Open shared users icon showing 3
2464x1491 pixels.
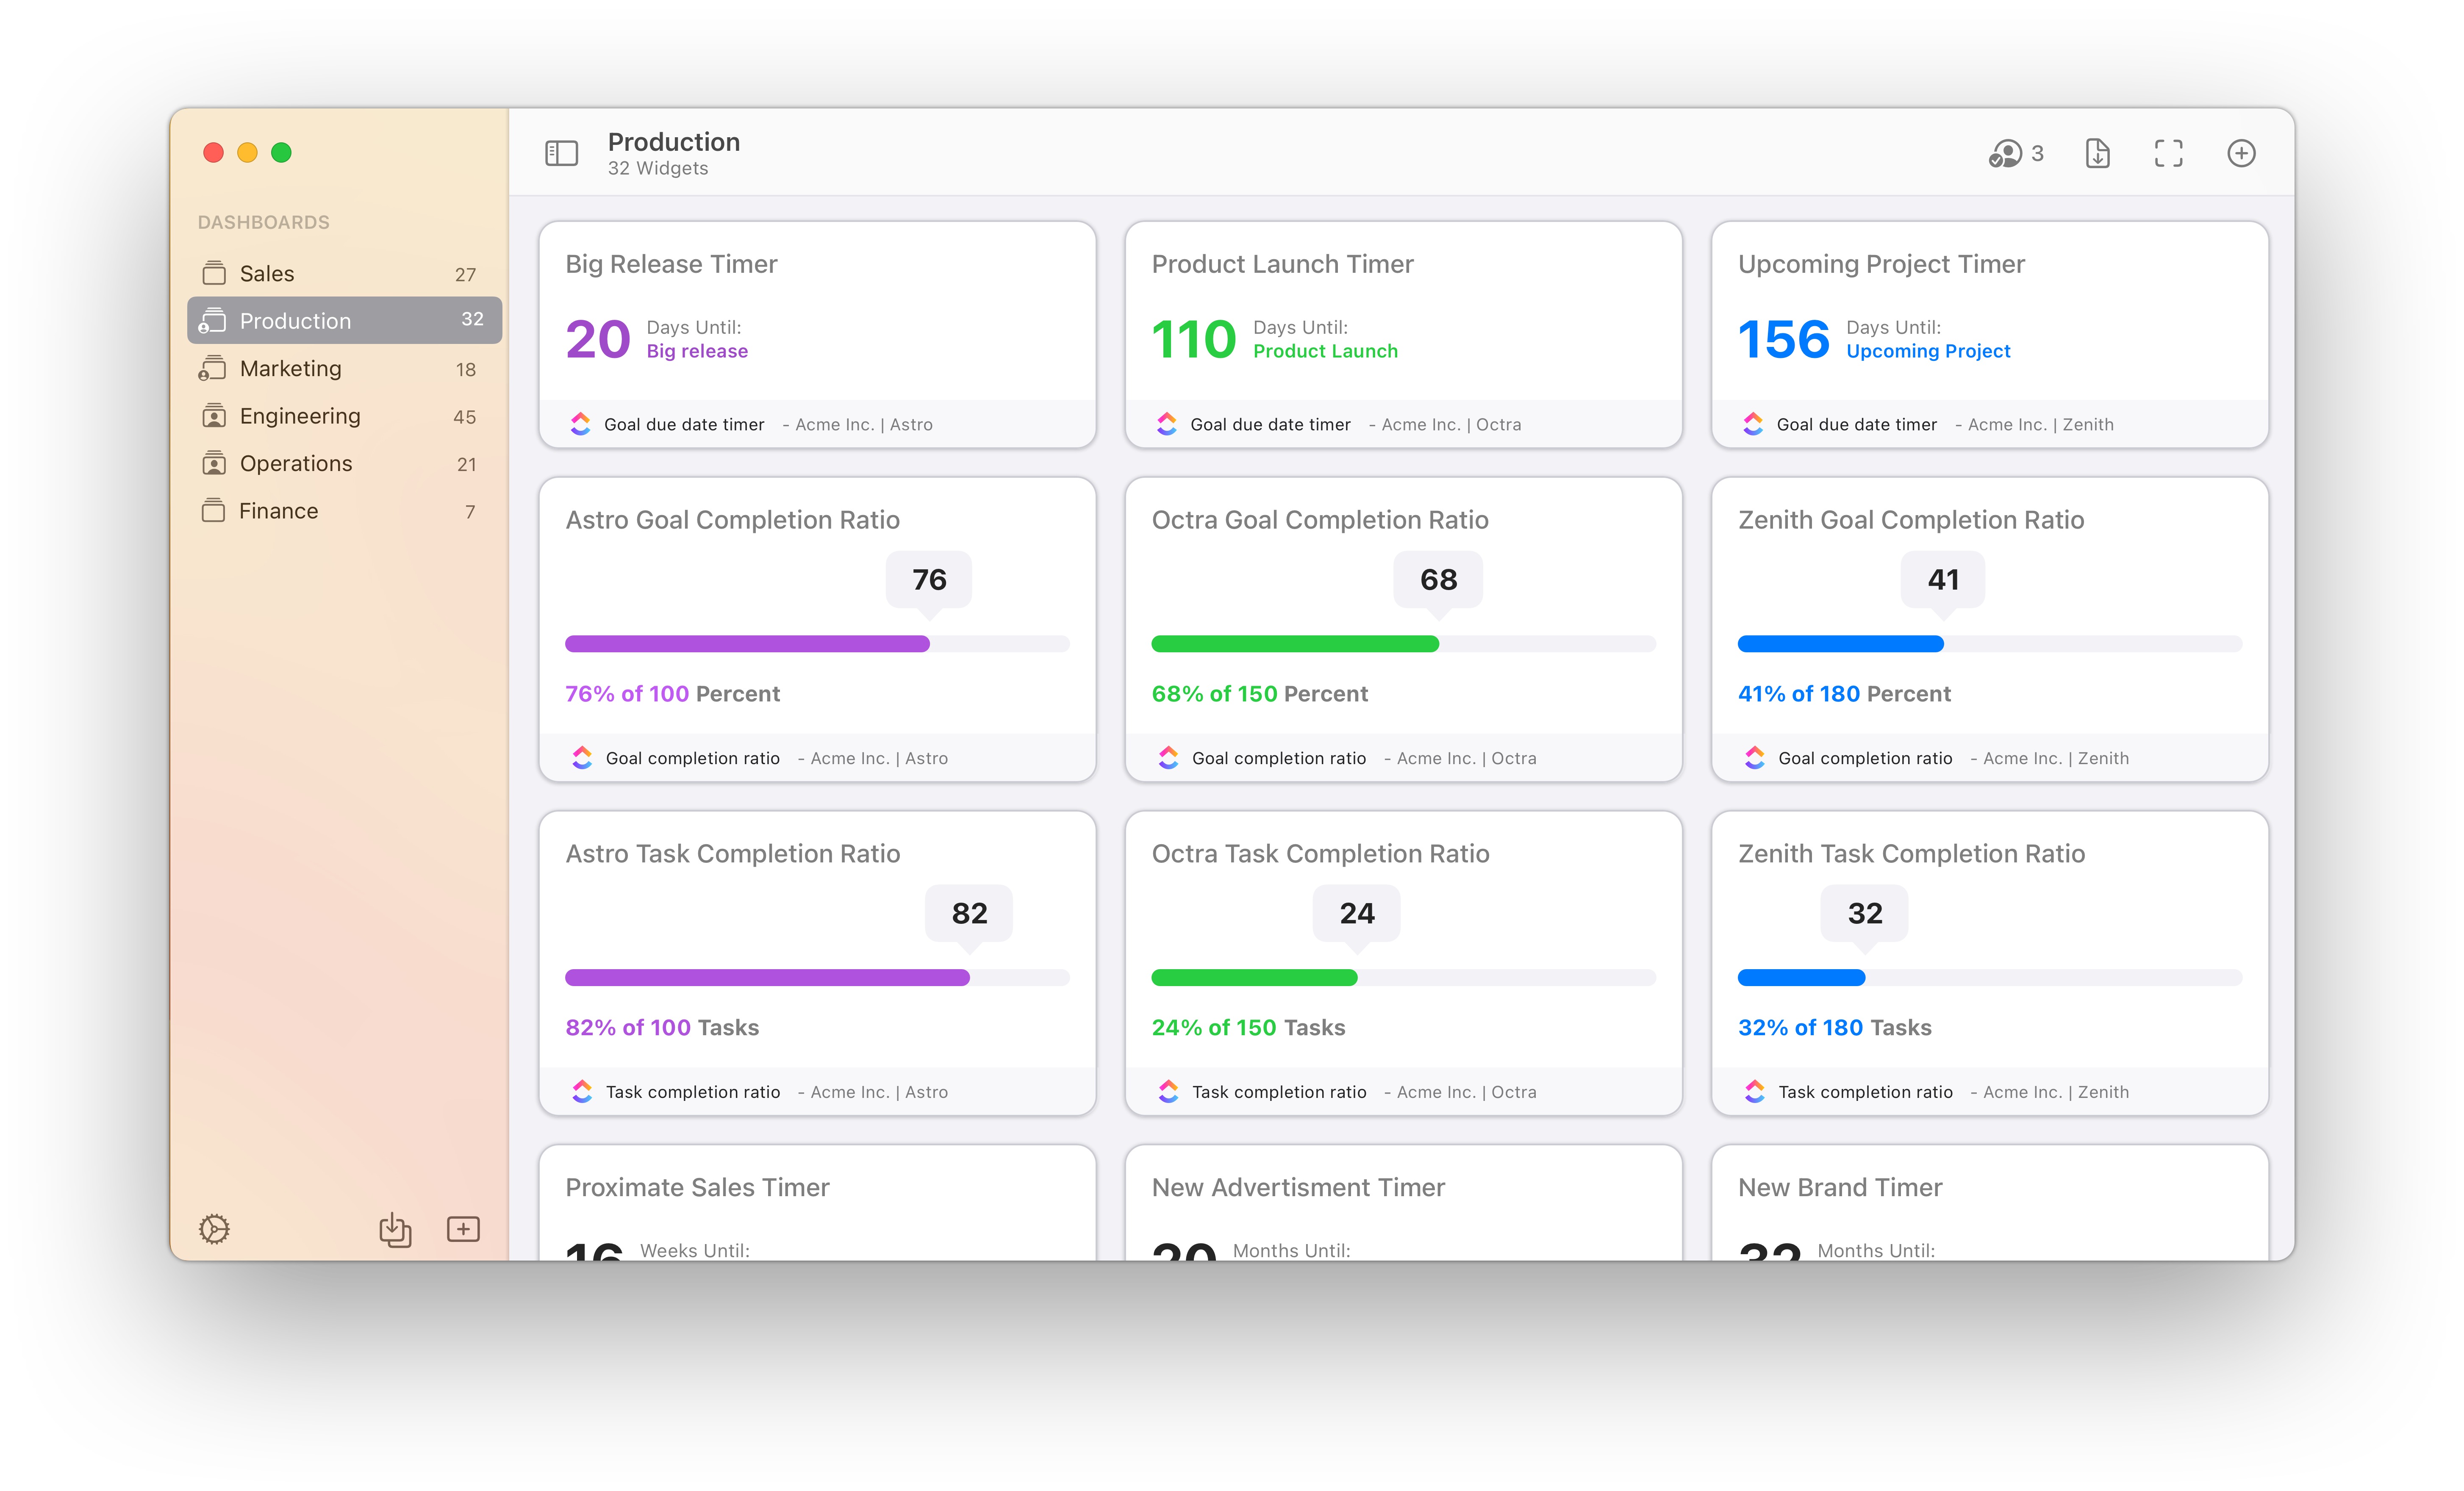(x=2015, y=153)
